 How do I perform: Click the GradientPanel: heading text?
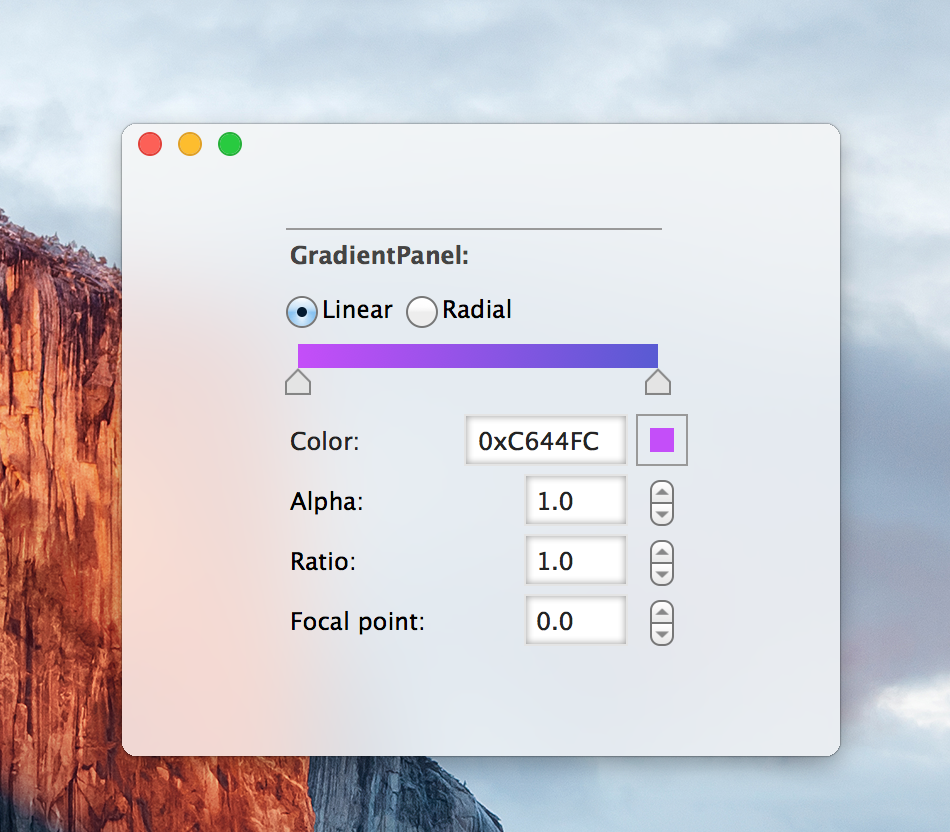coord(379,255)
